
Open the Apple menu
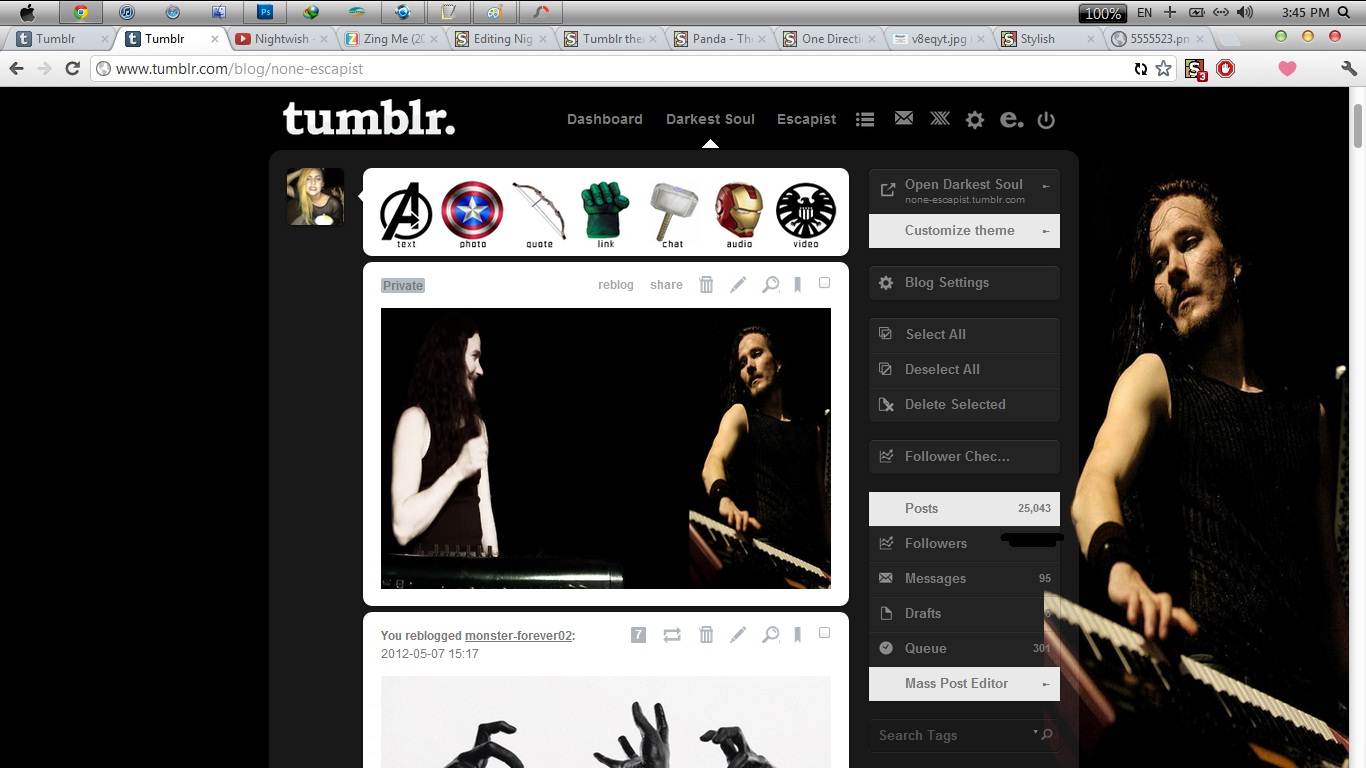[27, 13]
